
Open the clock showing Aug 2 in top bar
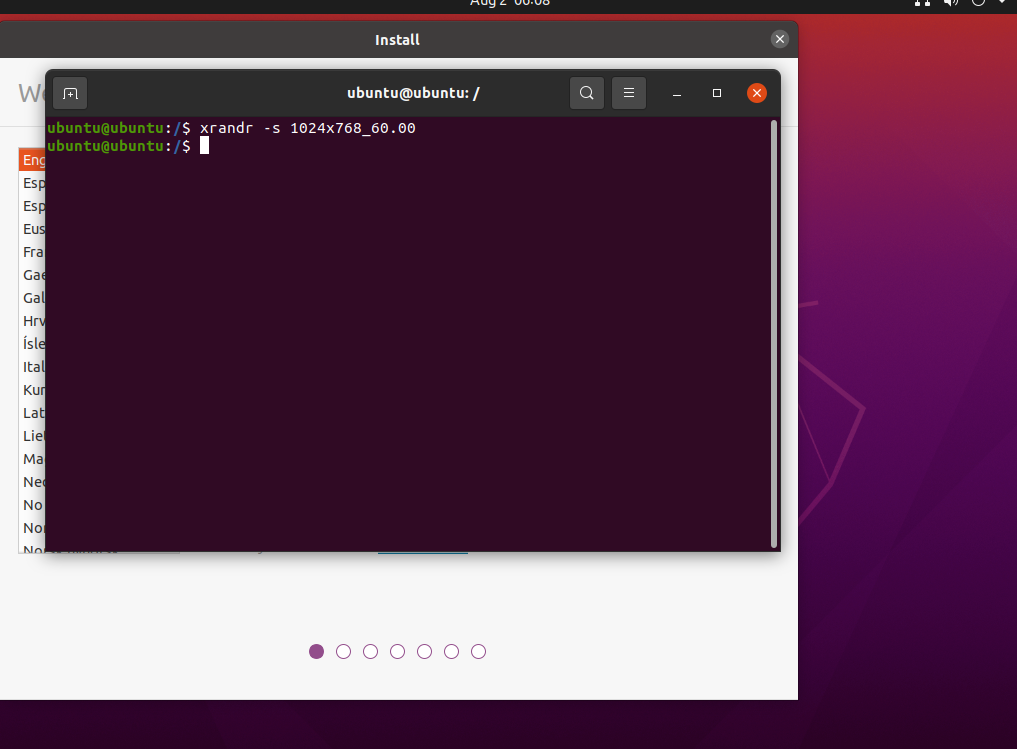point(510,3)
